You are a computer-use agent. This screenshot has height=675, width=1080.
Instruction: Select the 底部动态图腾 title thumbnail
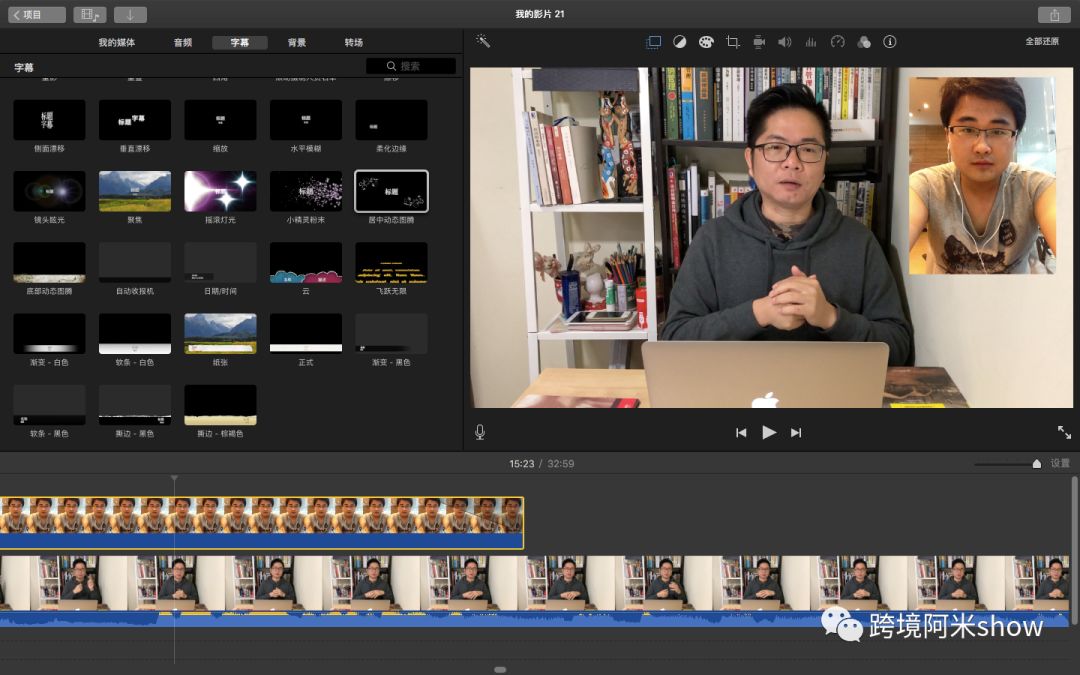pyautogui.click(x=50, y=262)
